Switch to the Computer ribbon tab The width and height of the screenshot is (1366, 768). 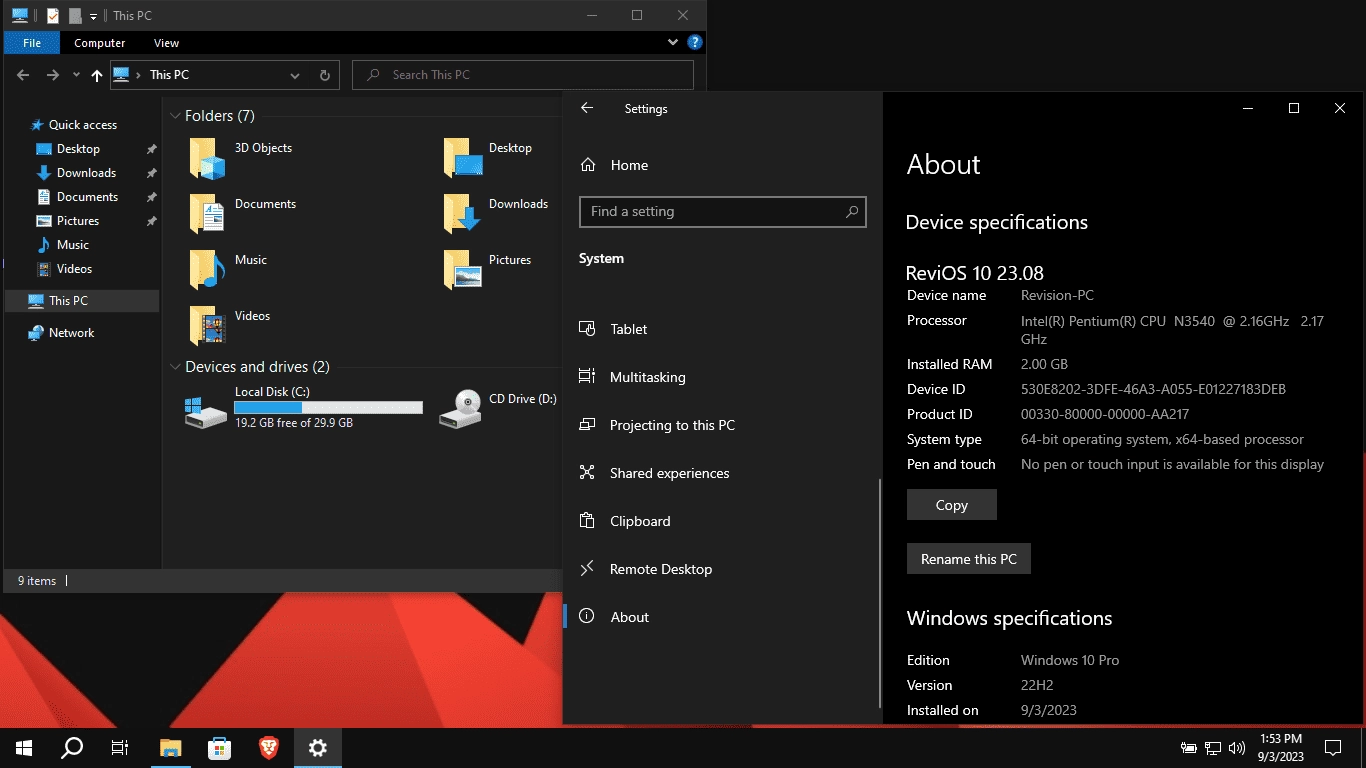tap(100, 43)
